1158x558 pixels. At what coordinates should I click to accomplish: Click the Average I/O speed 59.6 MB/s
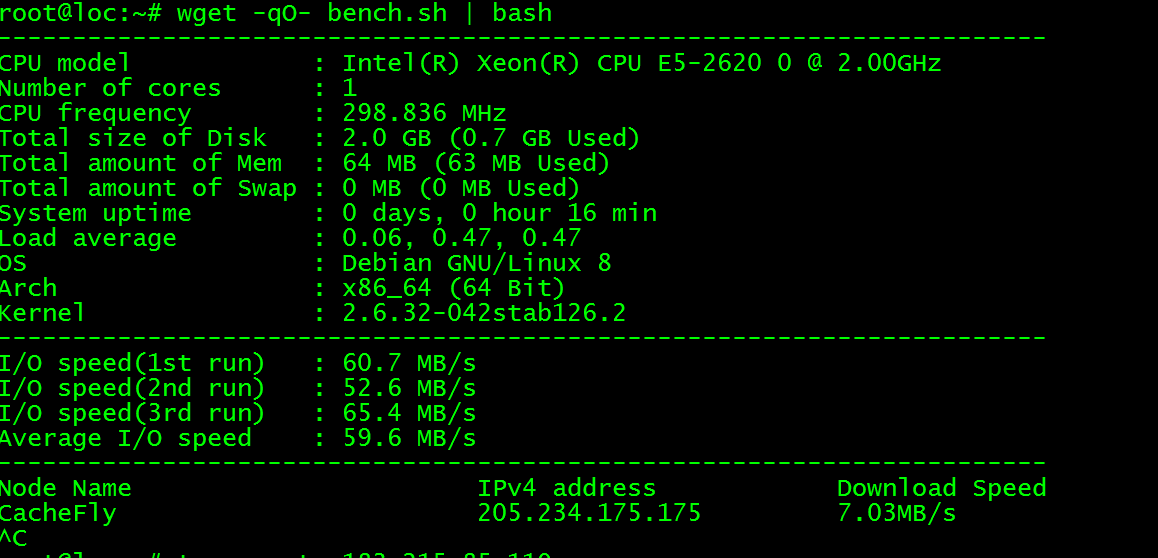409,438
